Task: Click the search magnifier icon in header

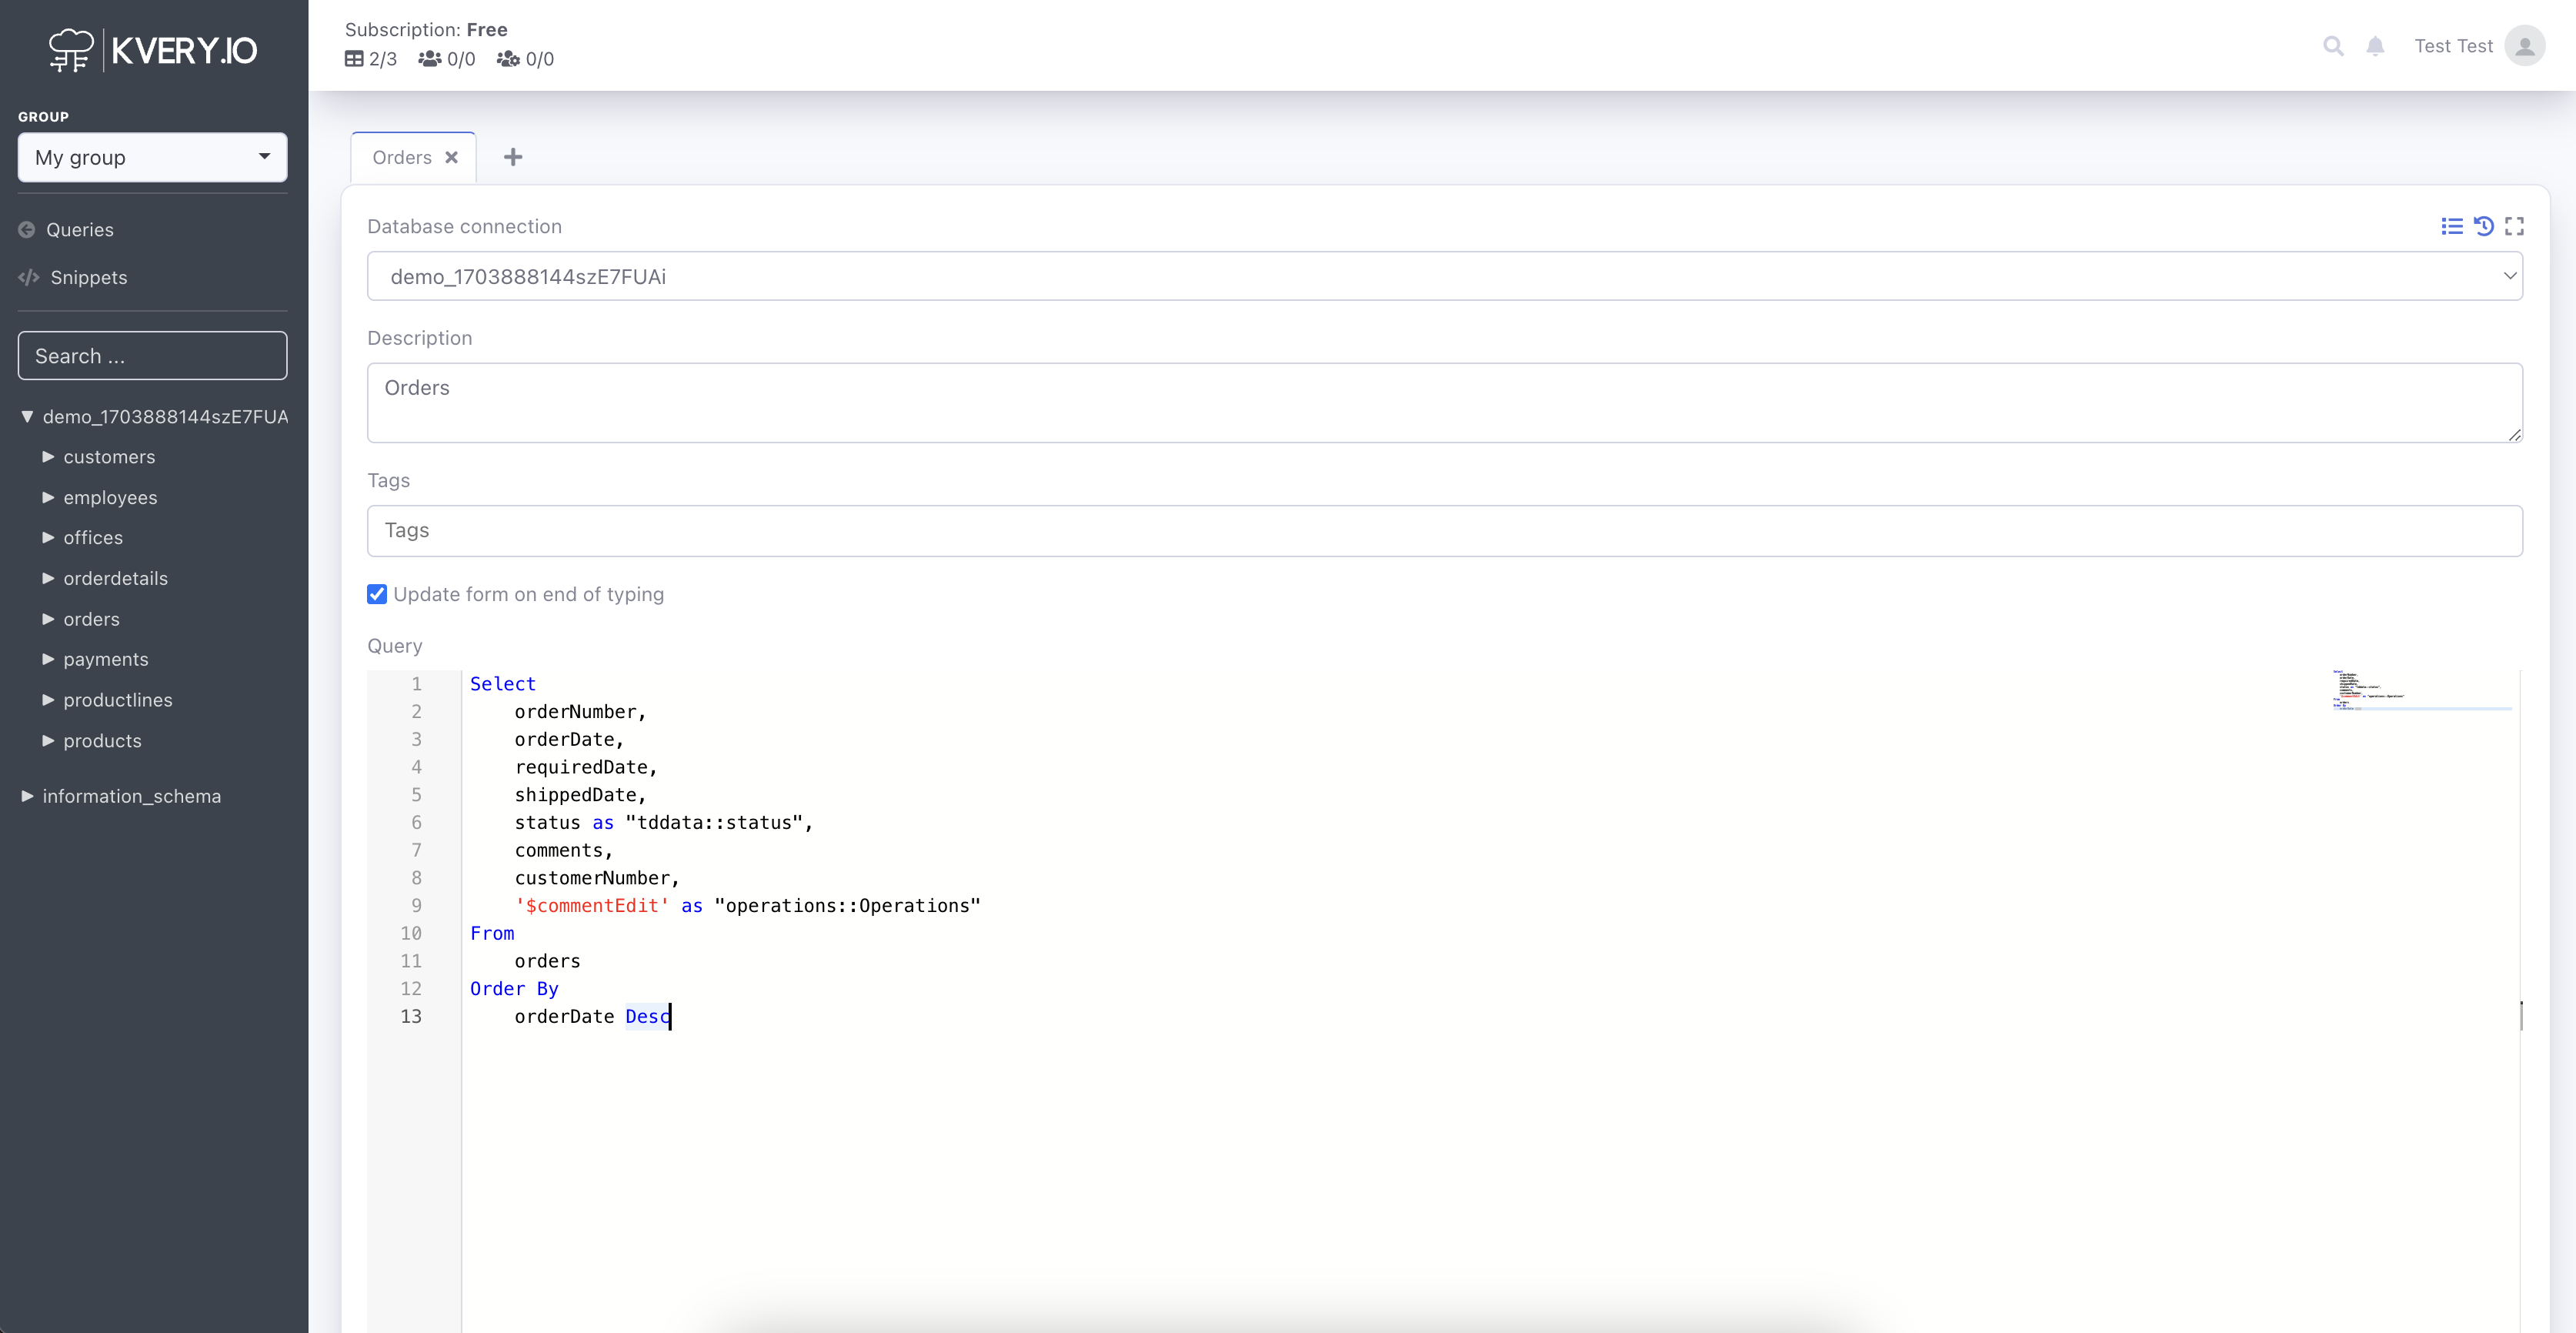Action: pos(2333,46)
